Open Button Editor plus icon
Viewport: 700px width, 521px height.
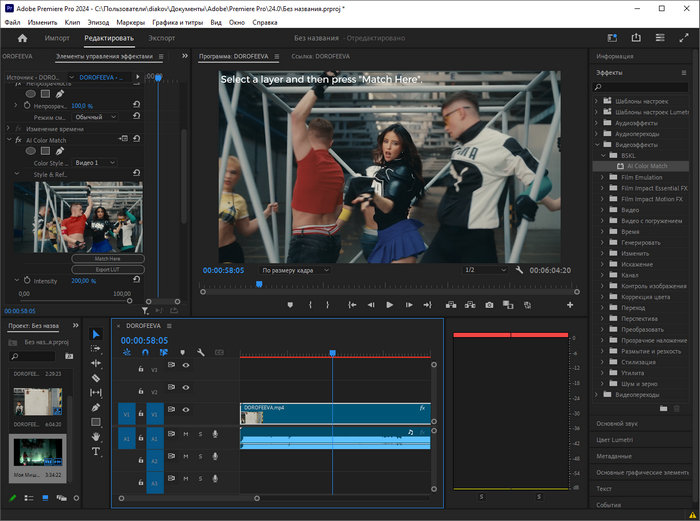(x=570, y=305)
